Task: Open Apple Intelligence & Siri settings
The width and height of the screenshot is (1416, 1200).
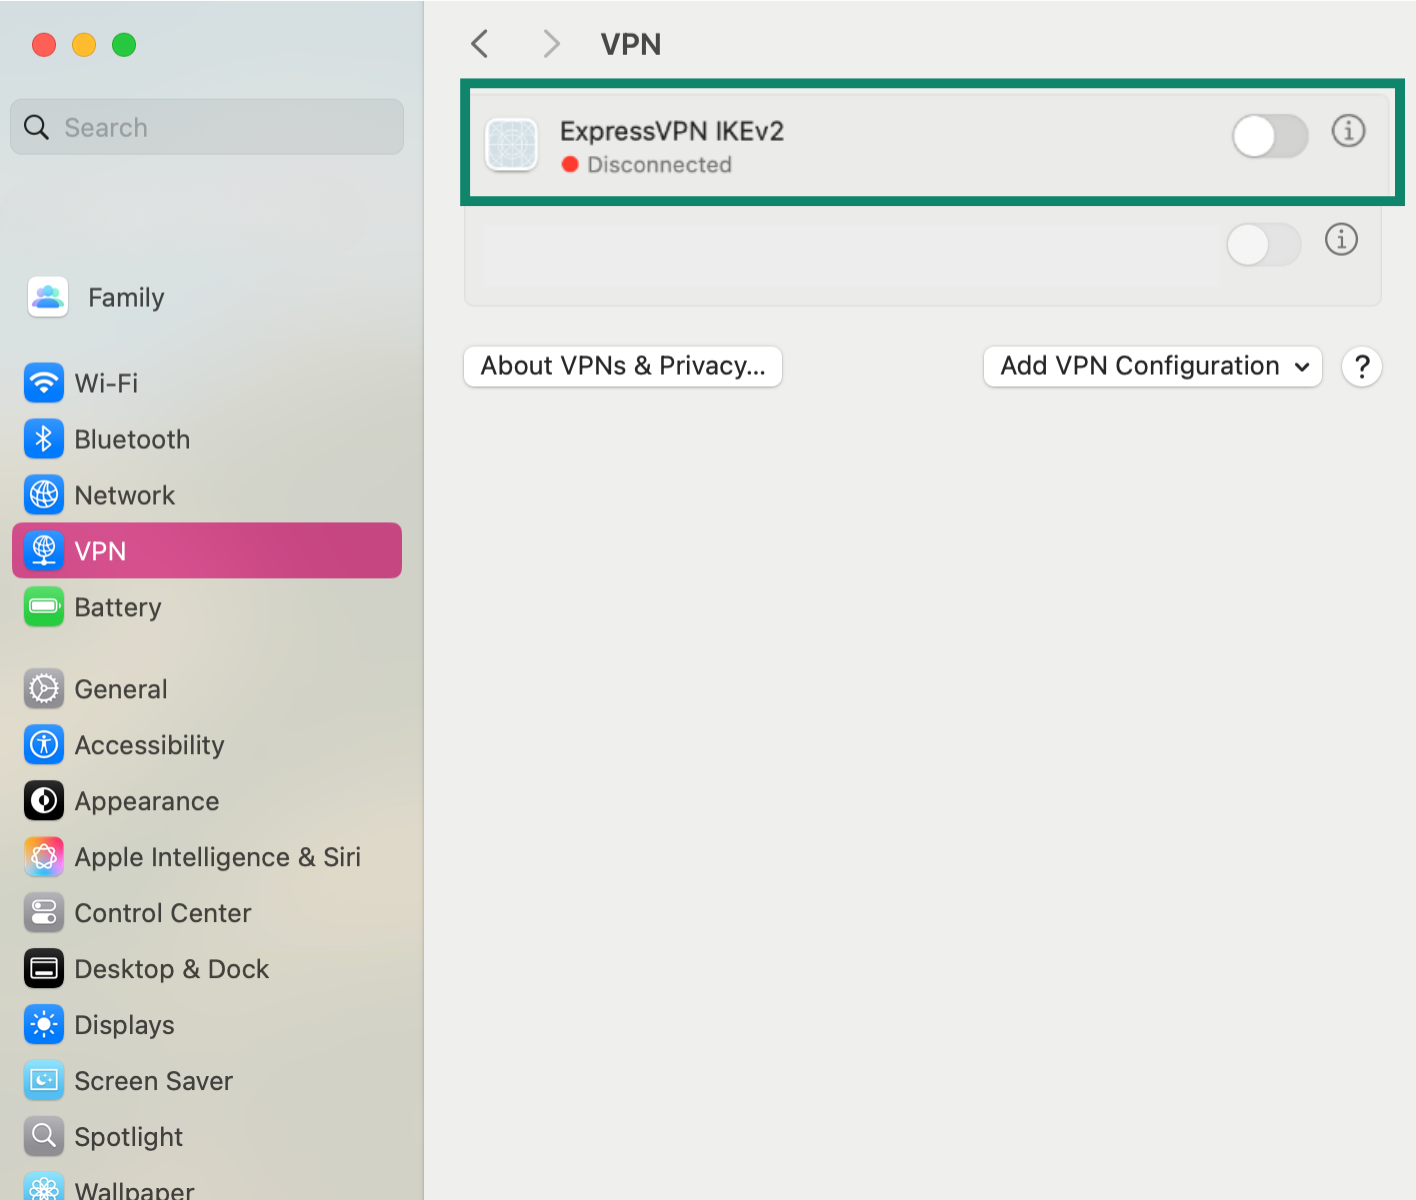Action: pyautogui.click(x=43, y=856)
